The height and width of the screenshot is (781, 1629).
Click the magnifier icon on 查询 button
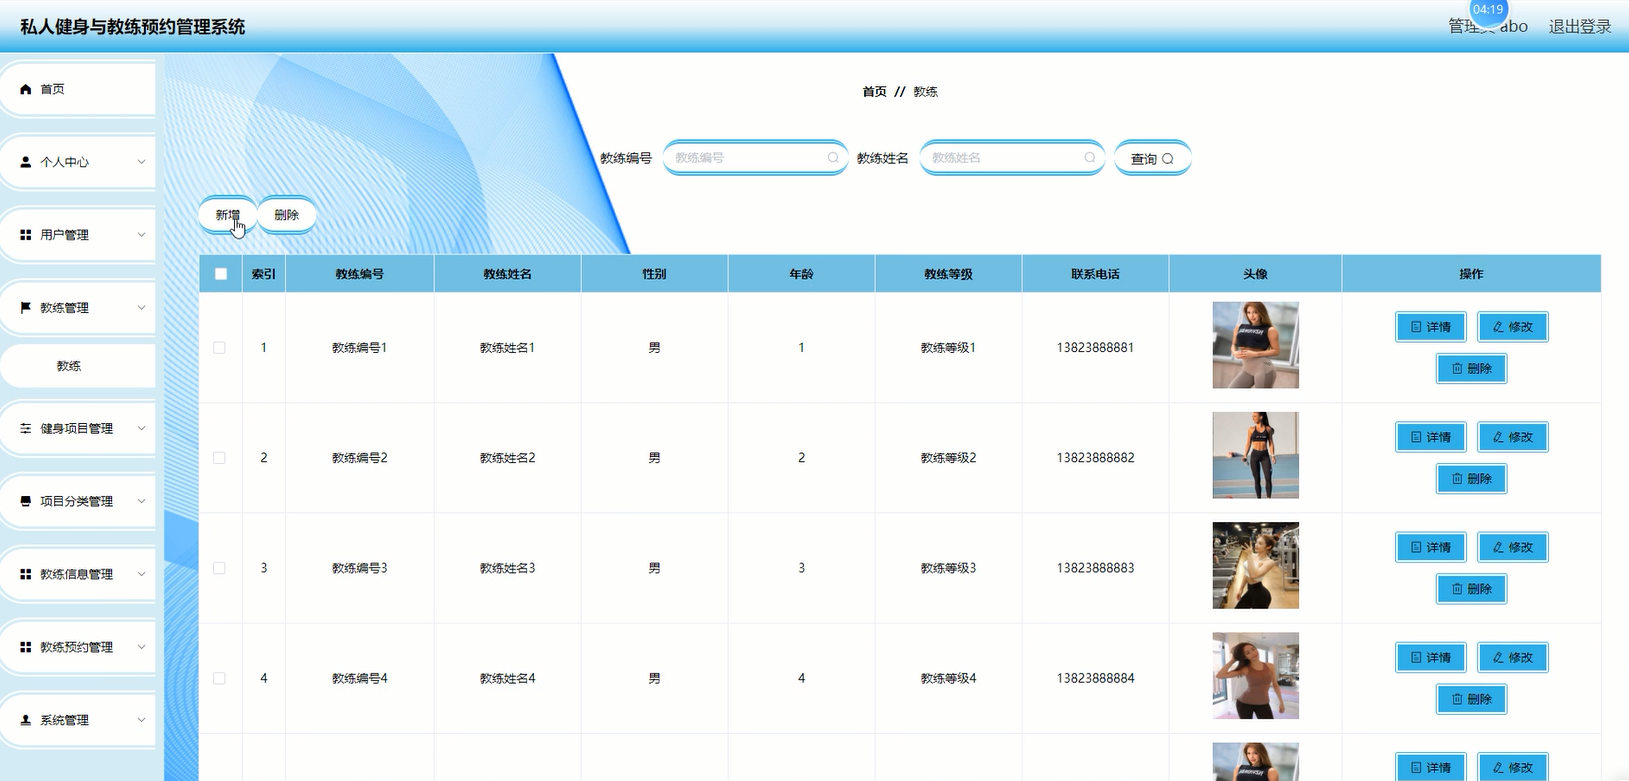pos(1167,159)
